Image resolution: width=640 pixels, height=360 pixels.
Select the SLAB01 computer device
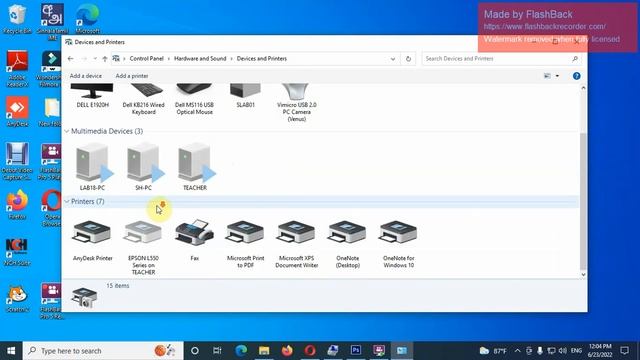245,96
